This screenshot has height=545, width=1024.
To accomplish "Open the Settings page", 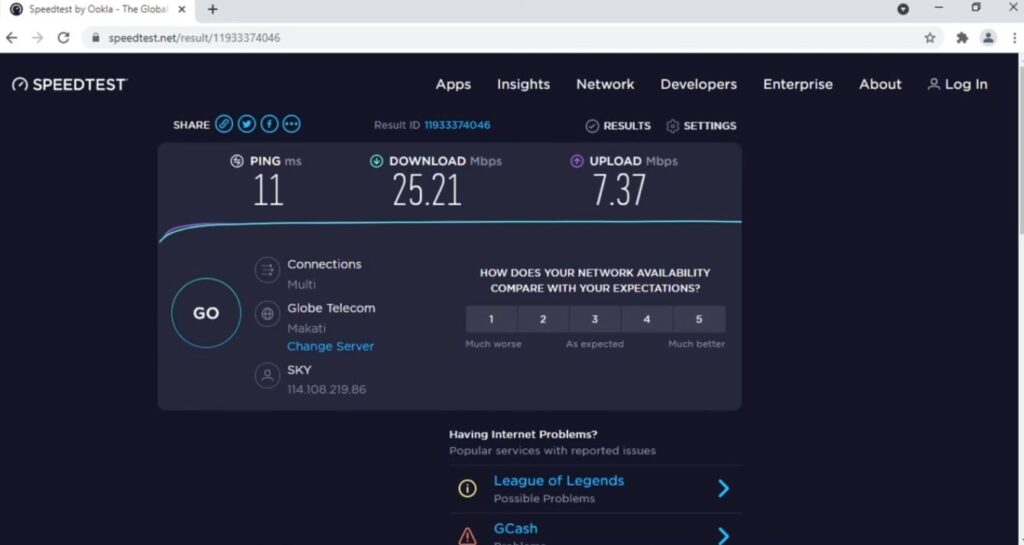I will coord(701,126).
